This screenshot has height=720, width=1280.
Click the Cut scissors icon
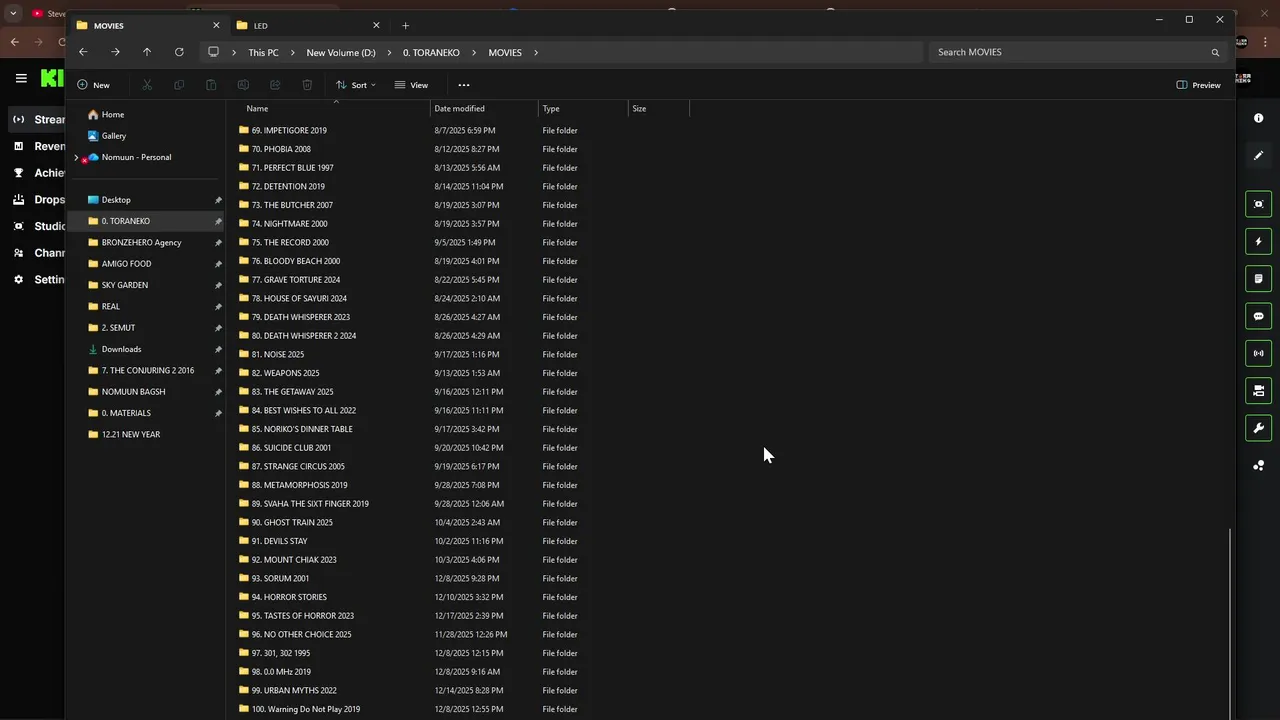[x=147, y=85]
